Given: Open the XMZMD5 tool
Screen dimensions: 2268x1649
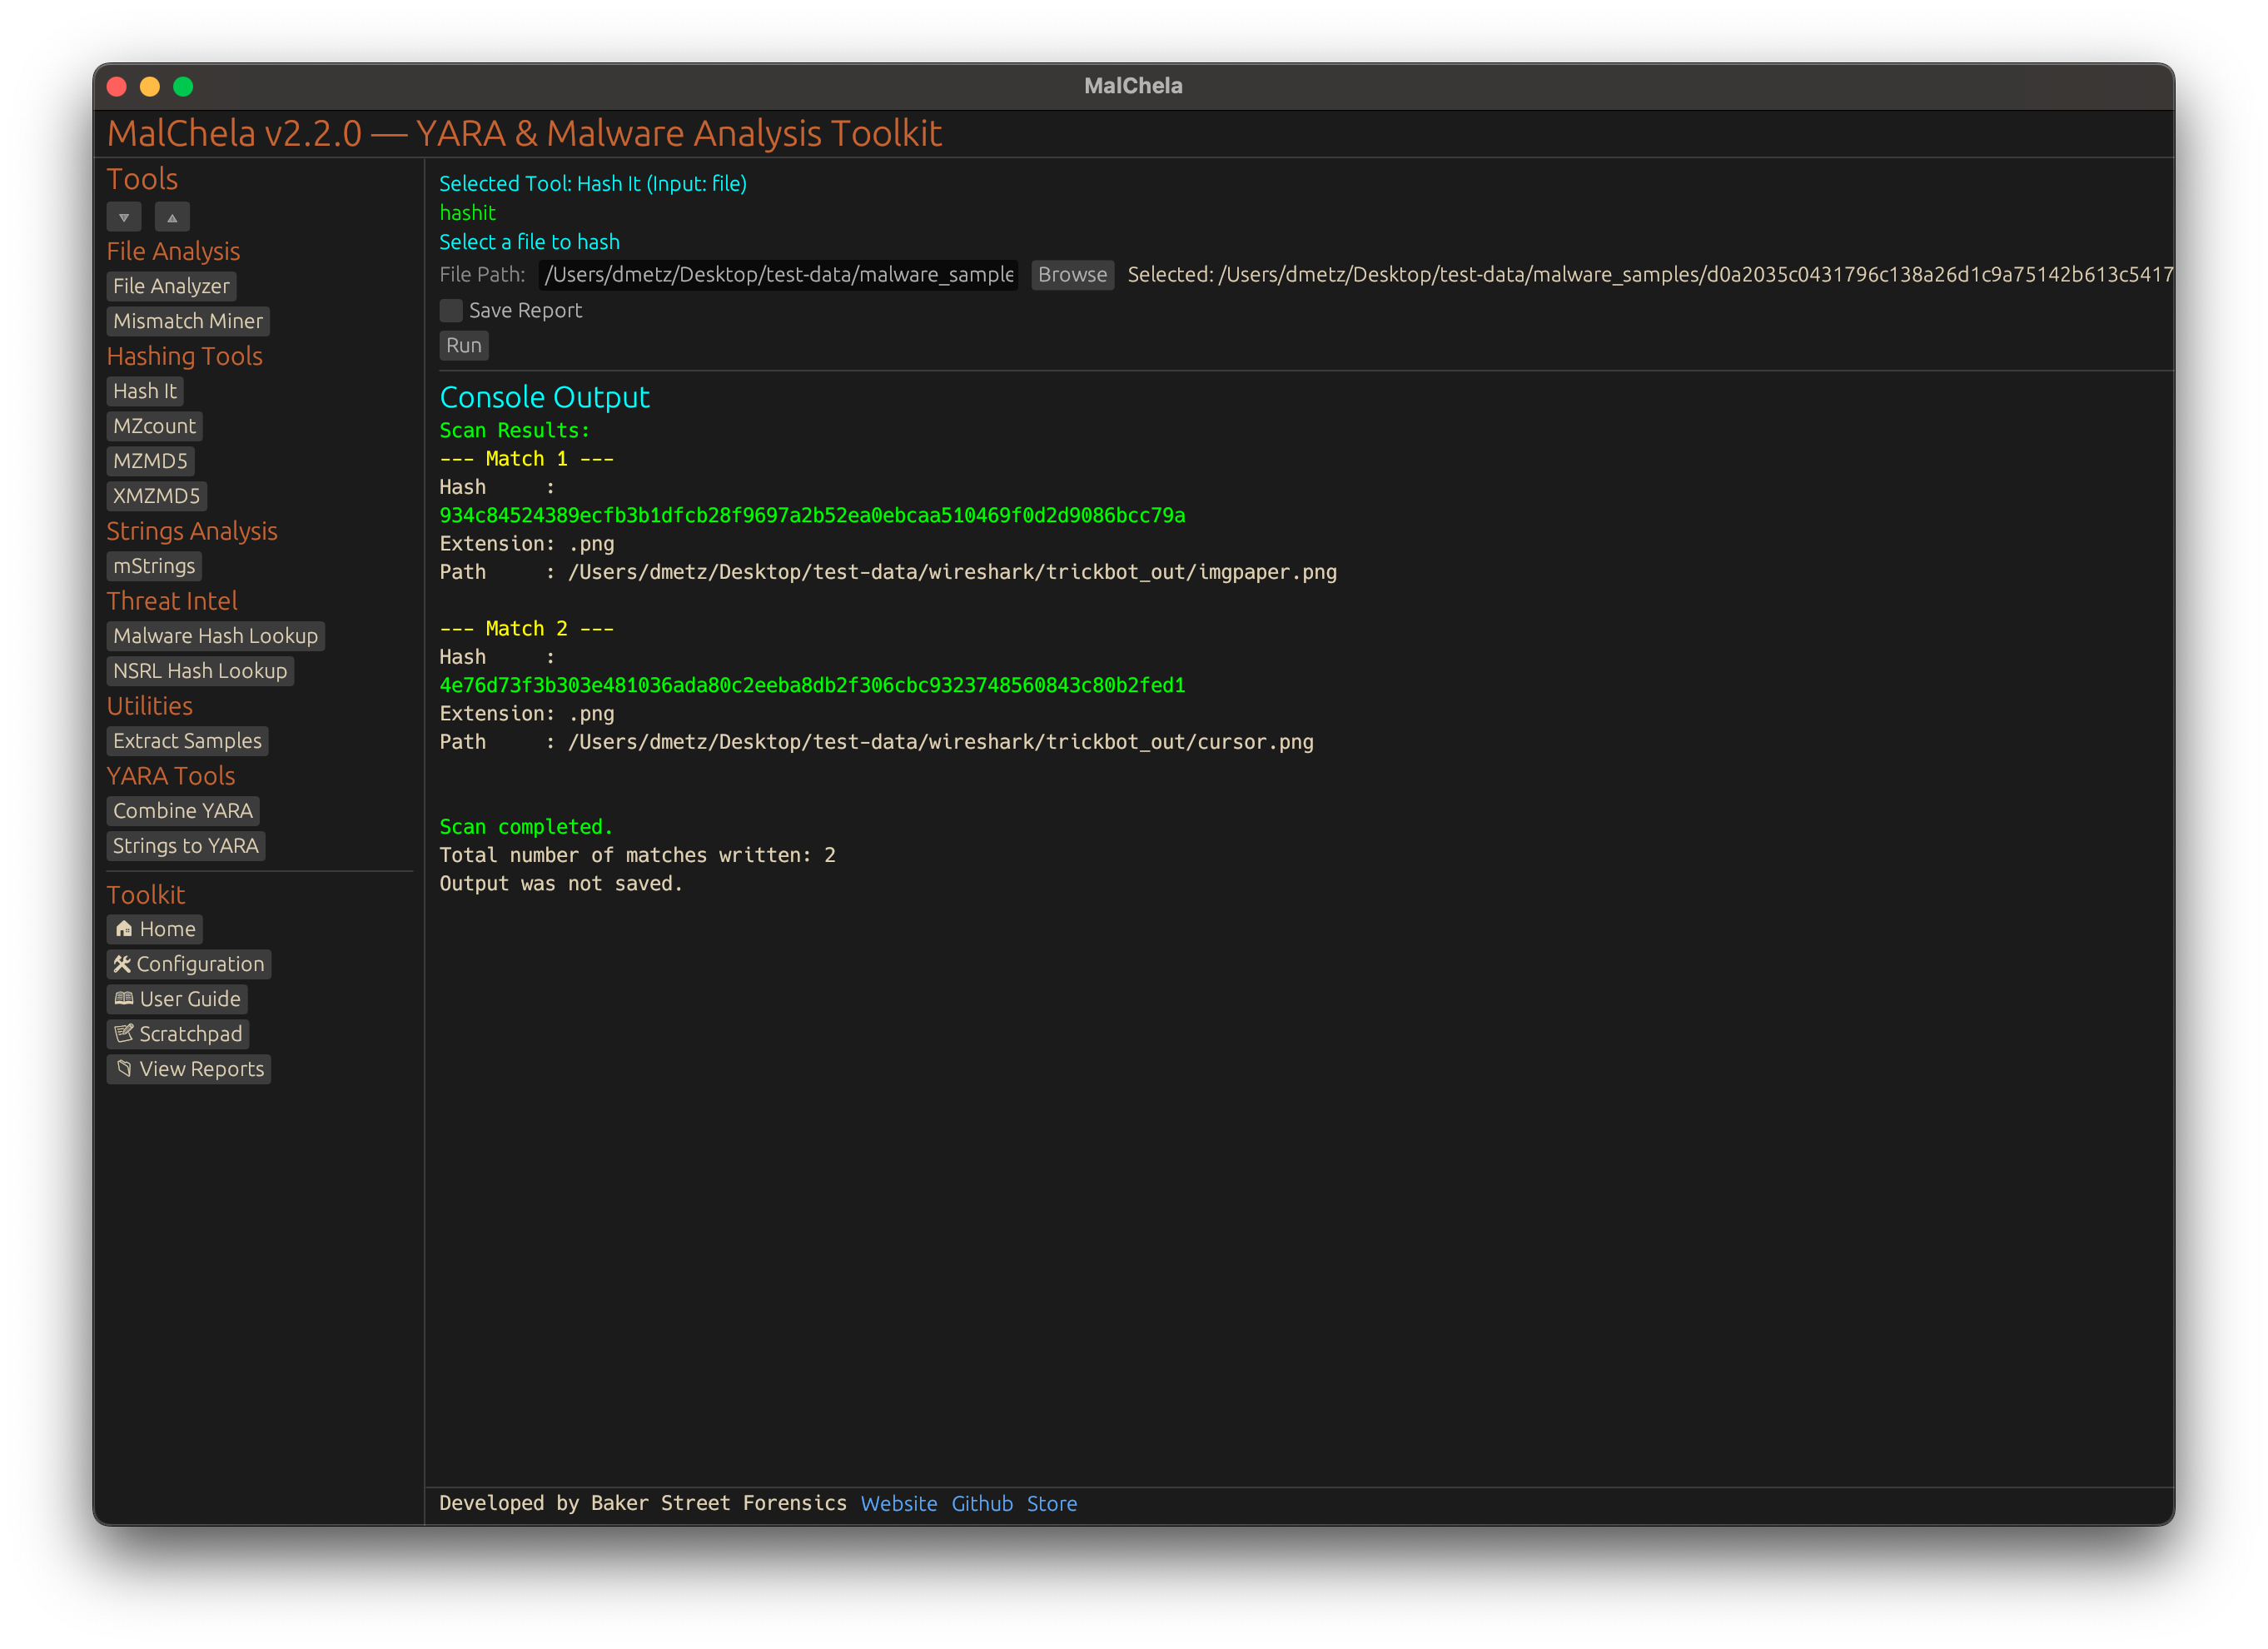Looking at the screenshot, I should click(157, 496).
